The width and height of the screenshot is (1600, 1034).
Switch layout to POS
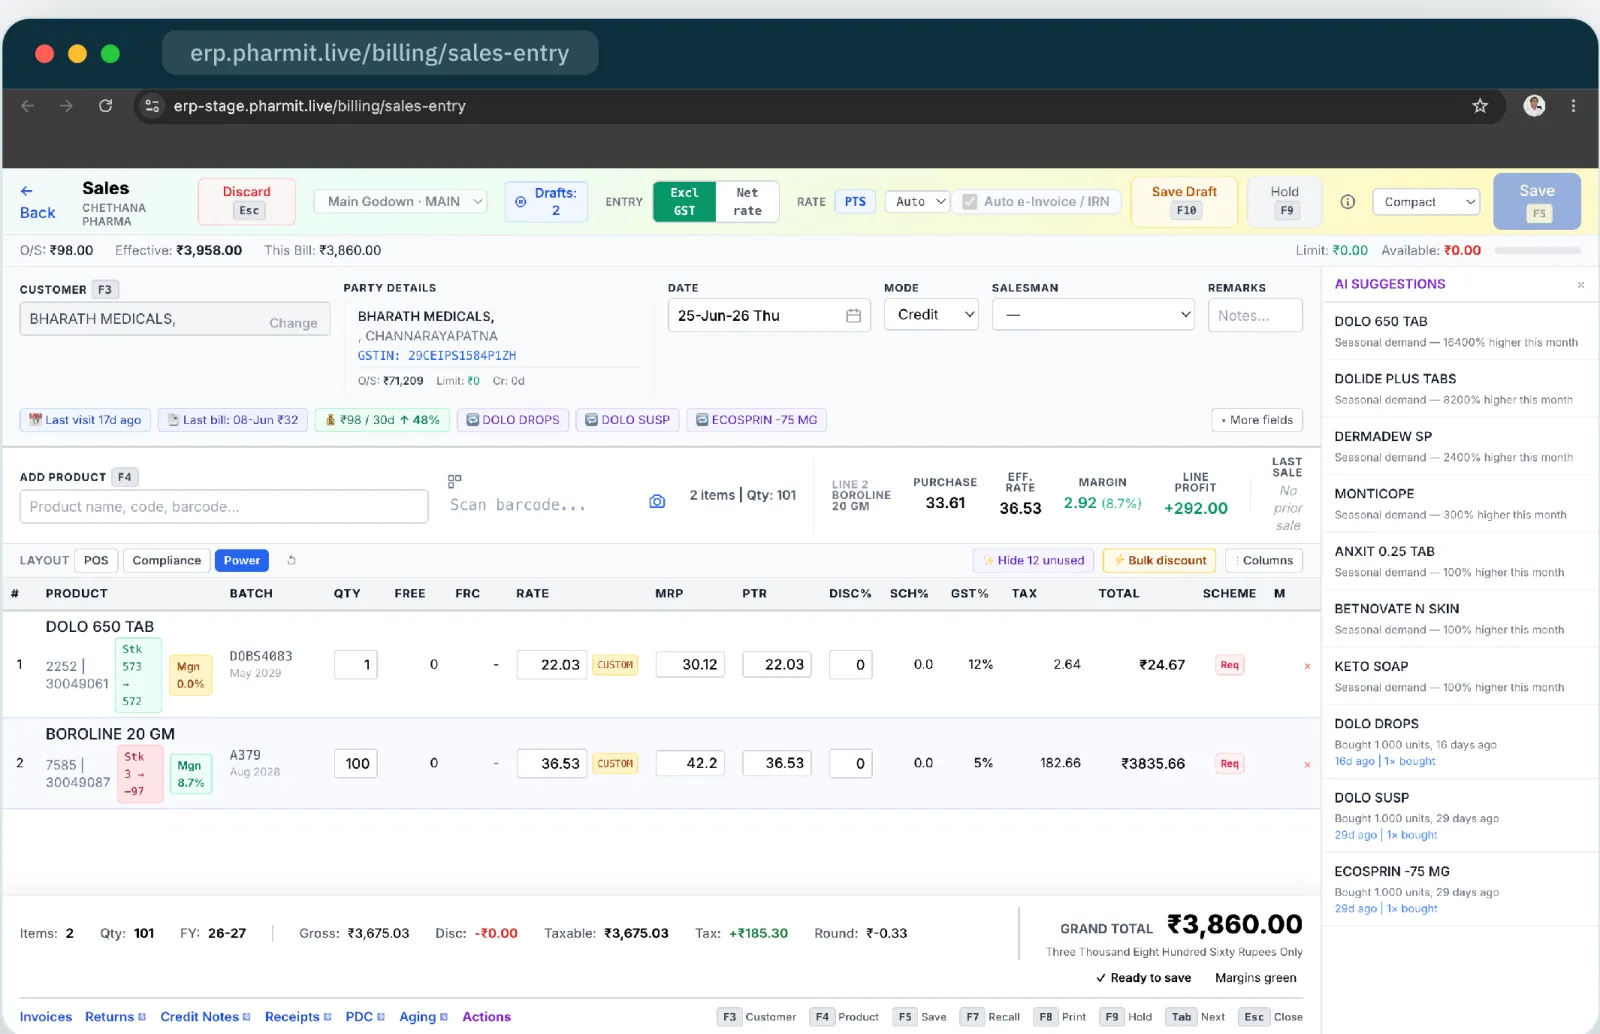(x=96, y=560)
